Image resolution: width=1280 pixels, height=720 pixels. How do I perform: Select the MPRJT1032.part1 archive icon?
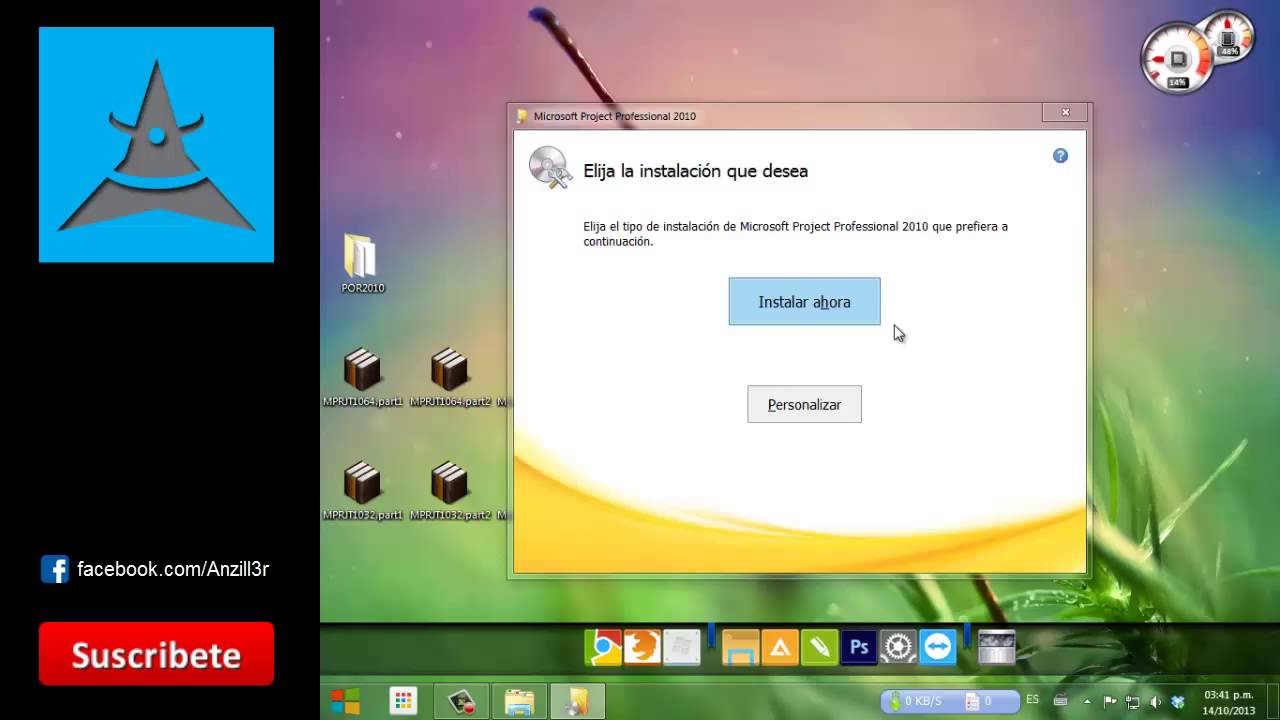362,491
